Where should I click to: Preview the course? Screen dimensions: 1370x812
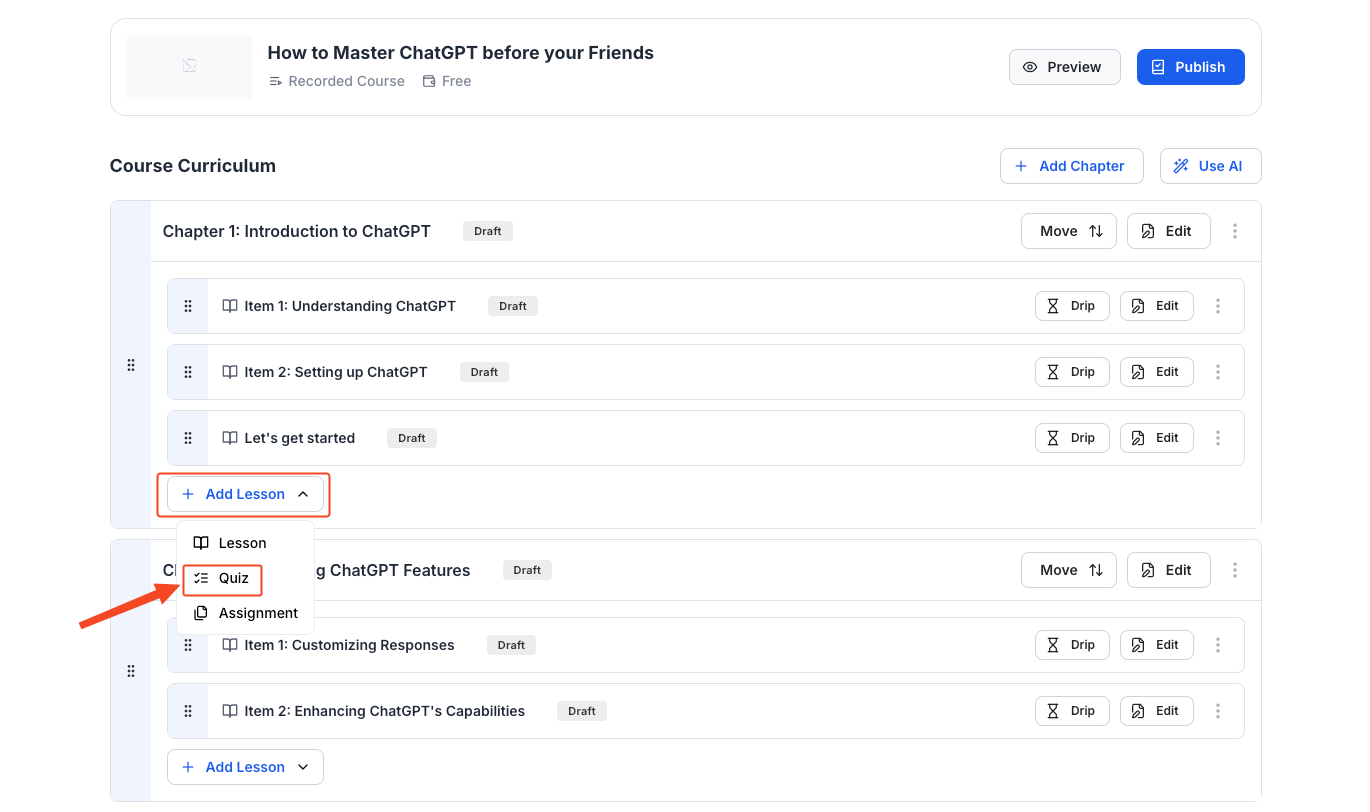pyautogui.click(x=1064, y=67)
